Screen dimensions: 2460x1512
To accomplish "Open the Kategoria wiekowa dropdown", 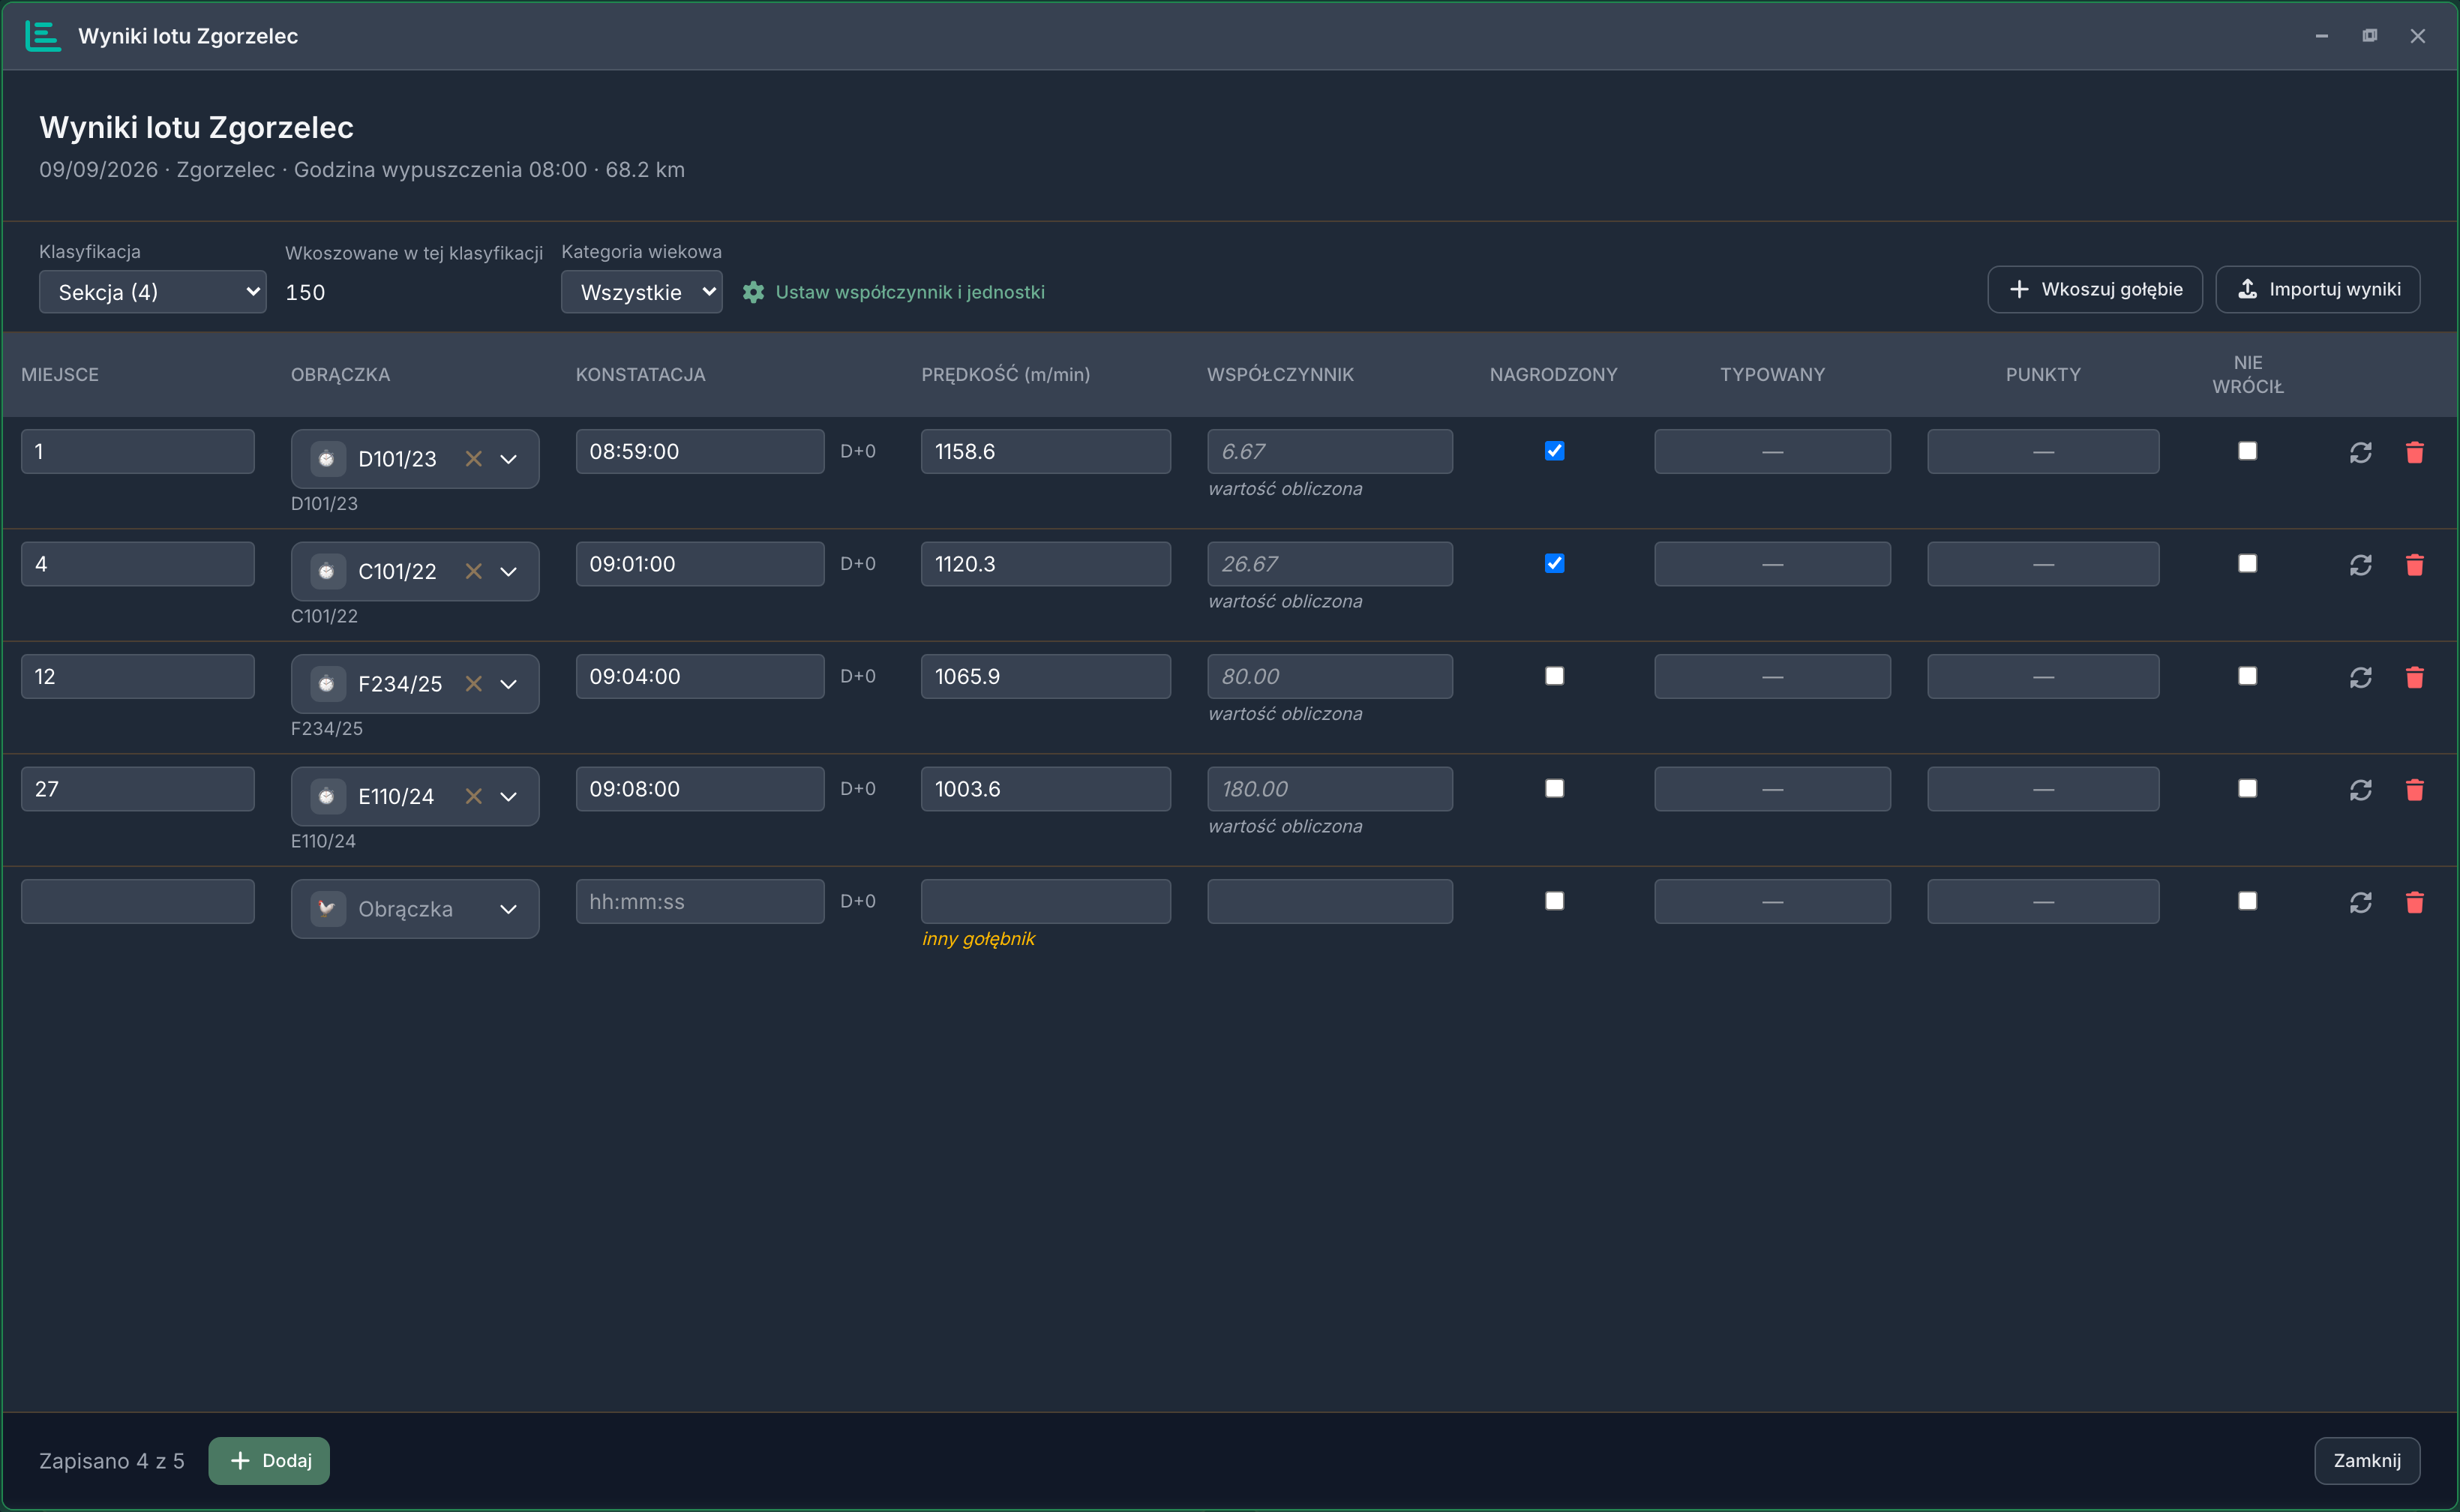I will [641, 292].
